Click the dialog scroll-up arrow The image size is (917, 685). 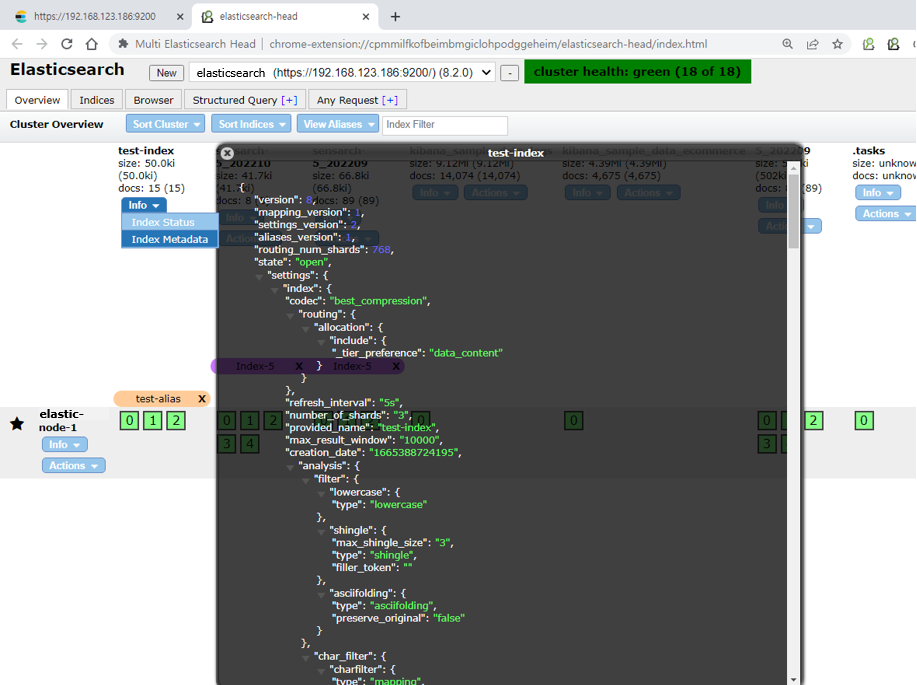[794, 168]
